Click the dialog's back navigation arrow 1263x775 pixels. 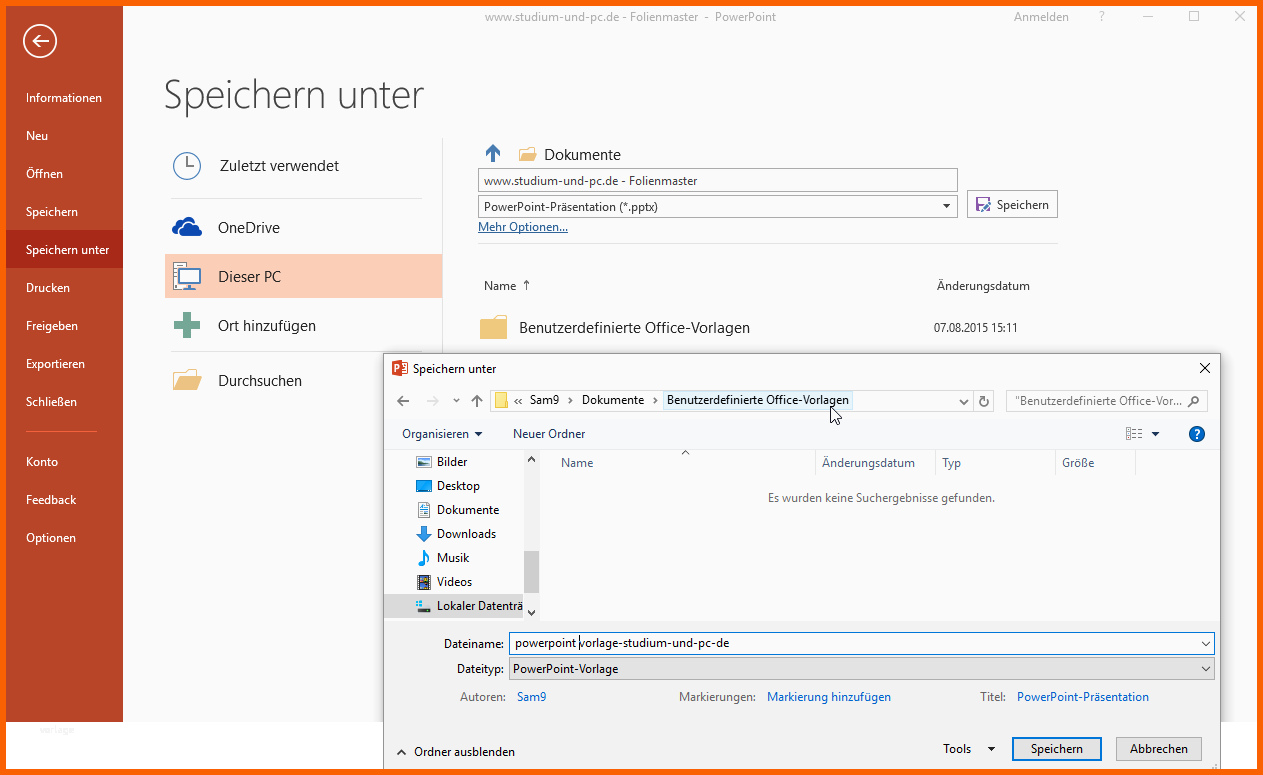tap(403, 401)
